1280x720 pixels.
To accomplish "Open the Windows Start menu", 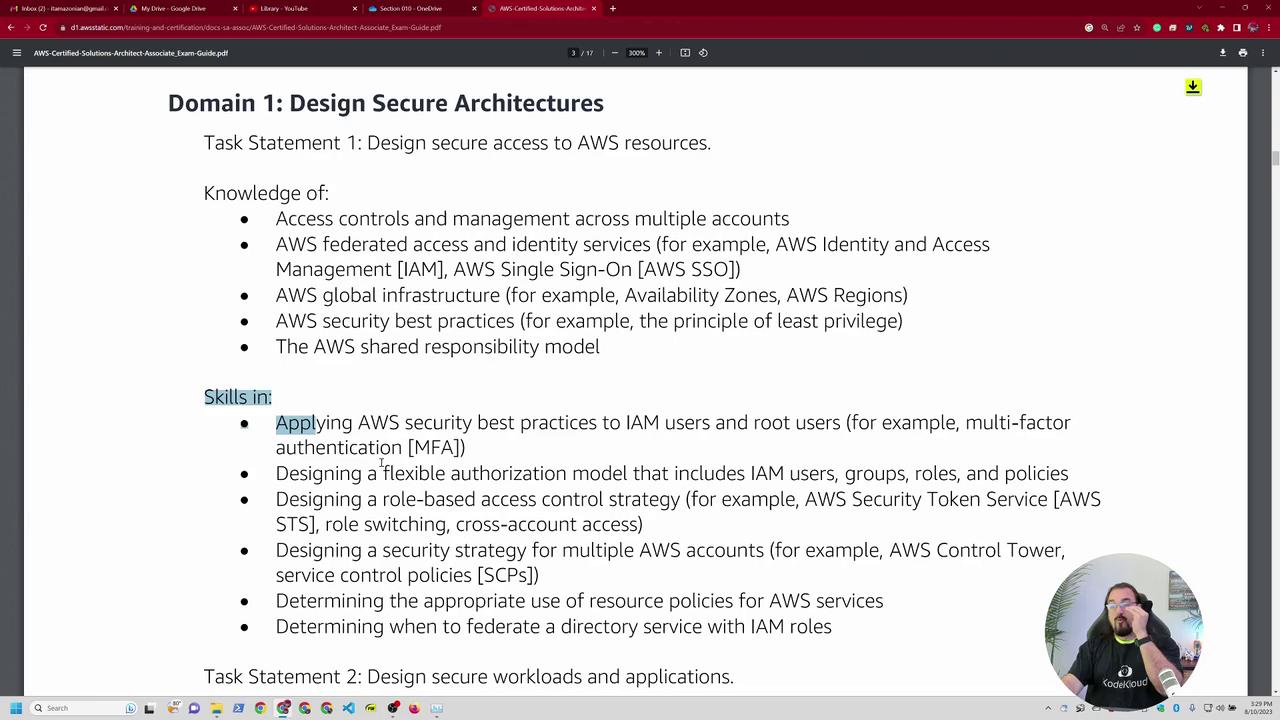I will click(15, 708).
